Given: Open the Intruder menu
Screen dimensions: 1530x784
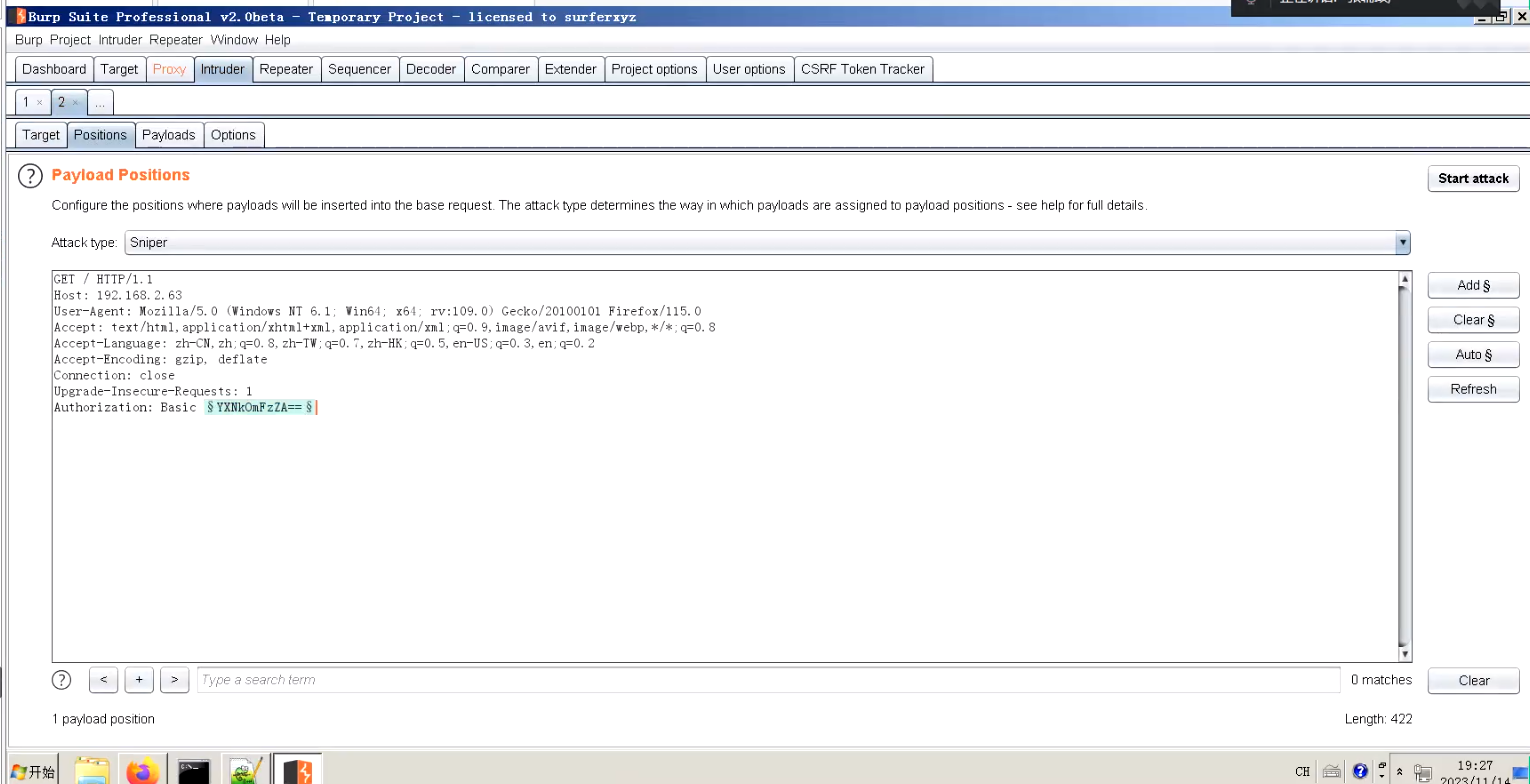Looking at the screenshot, I should pyautogui.click(x=120, y=40).
